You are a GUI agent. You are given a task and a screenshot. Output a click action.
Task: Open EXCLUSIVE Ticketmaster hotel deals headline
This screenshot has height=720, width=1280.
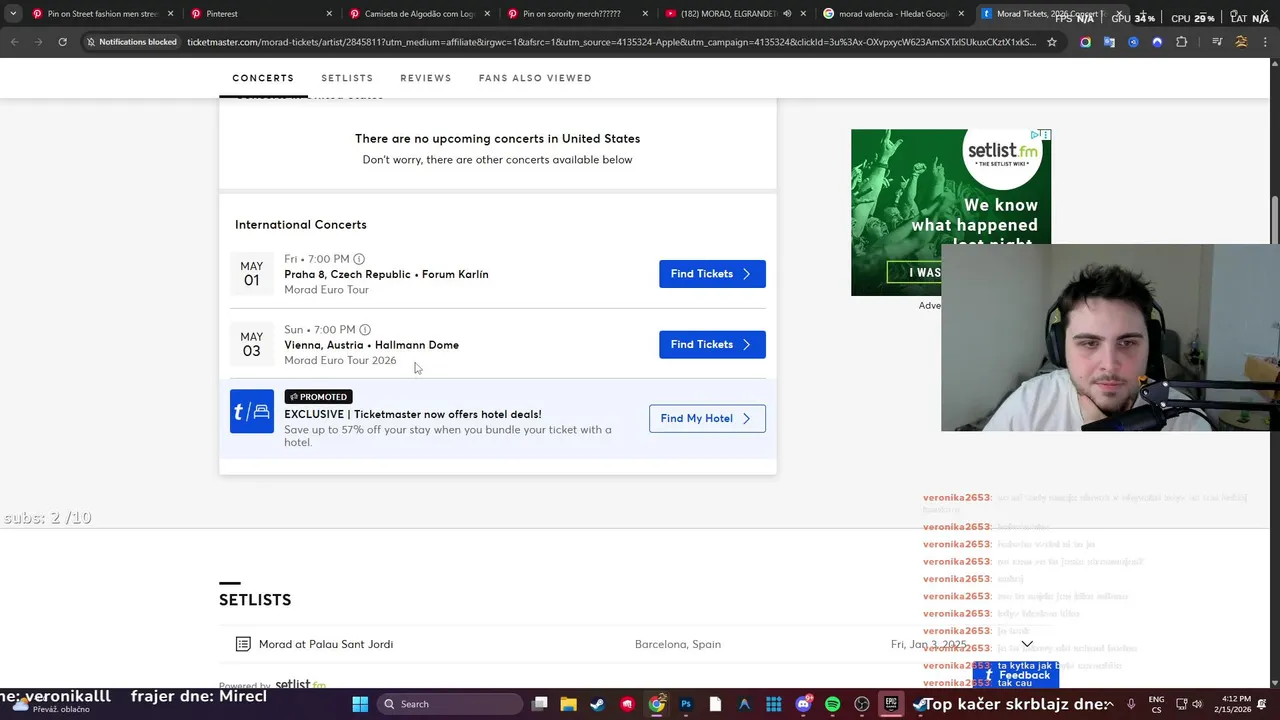pyautogui.click(x=413, y=414)
